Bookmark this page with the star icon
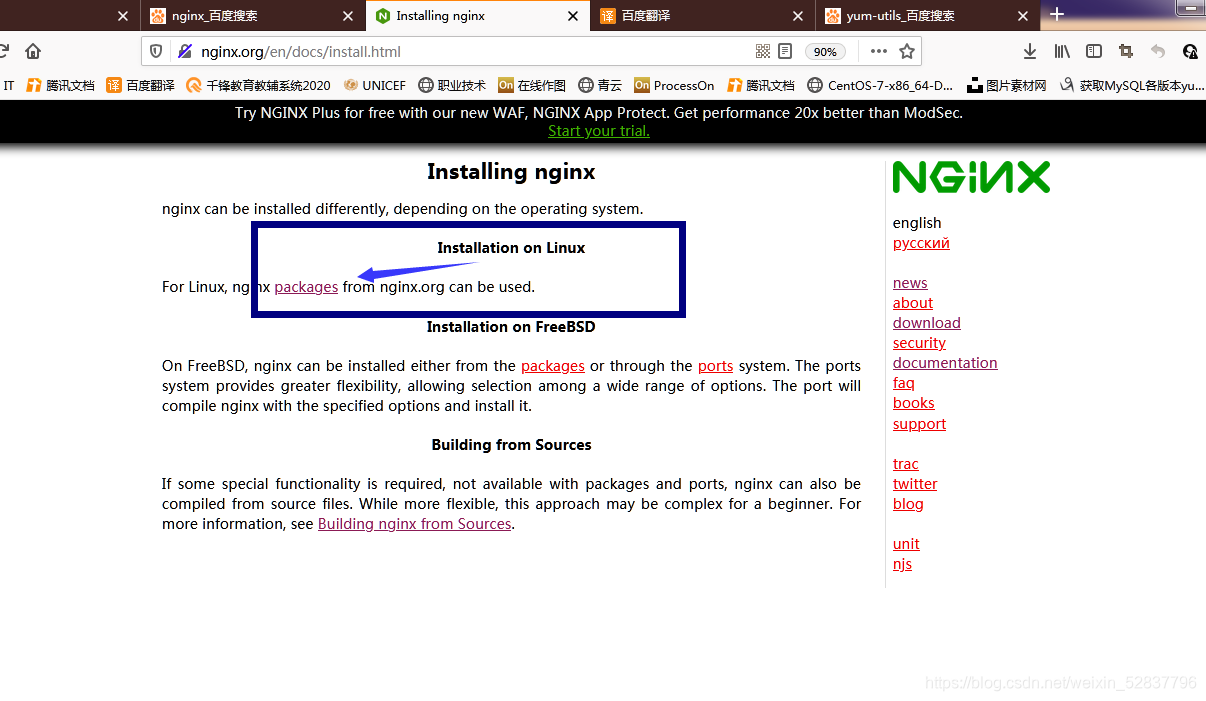Screen dimensions: 1206x701 [x=907, y=51]
